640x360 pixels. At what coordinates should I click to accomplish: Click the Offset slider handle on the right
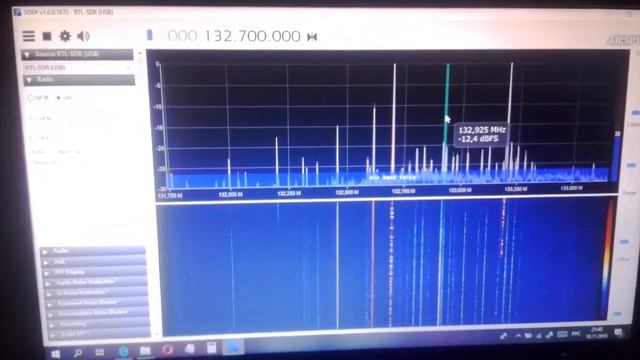(x=617, y=314)
